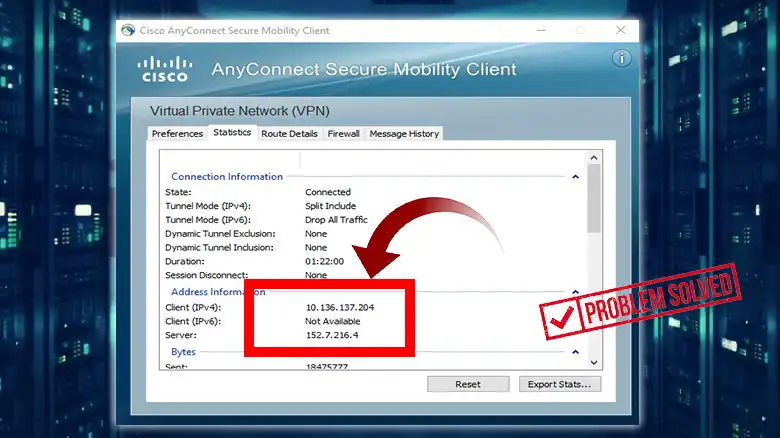Click the Cisco logo in the header
The image size is (780, 438).
coord(165,69)
